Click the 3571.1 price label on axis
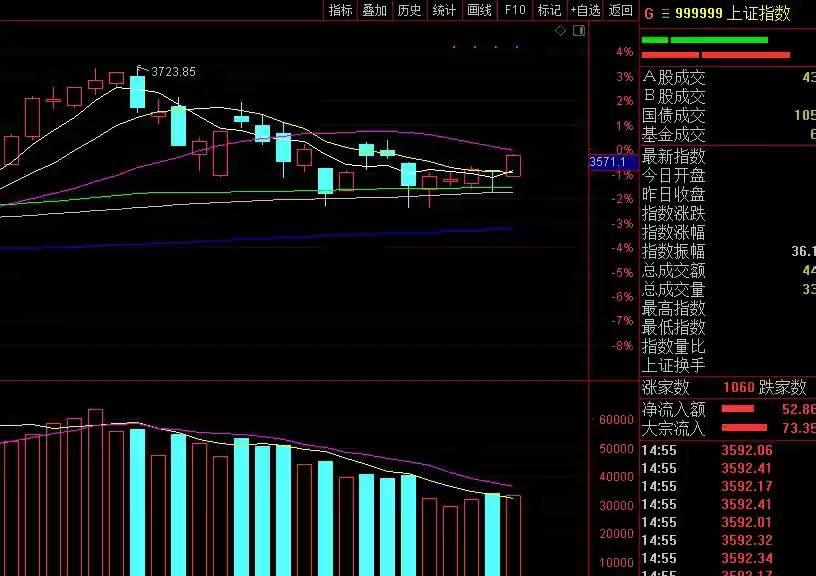This screenshot has height=576, width=816. (x=608, y=162)
